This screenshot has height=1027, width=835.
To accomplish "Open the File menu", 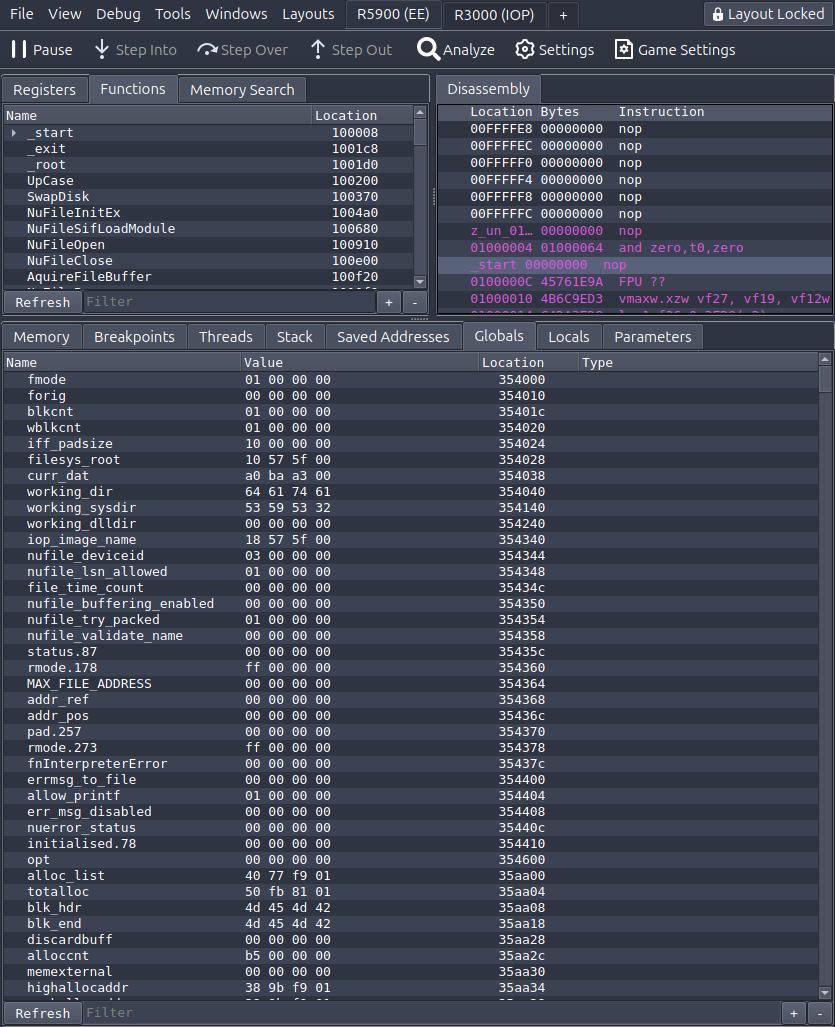I will click(x=22, y=14).
